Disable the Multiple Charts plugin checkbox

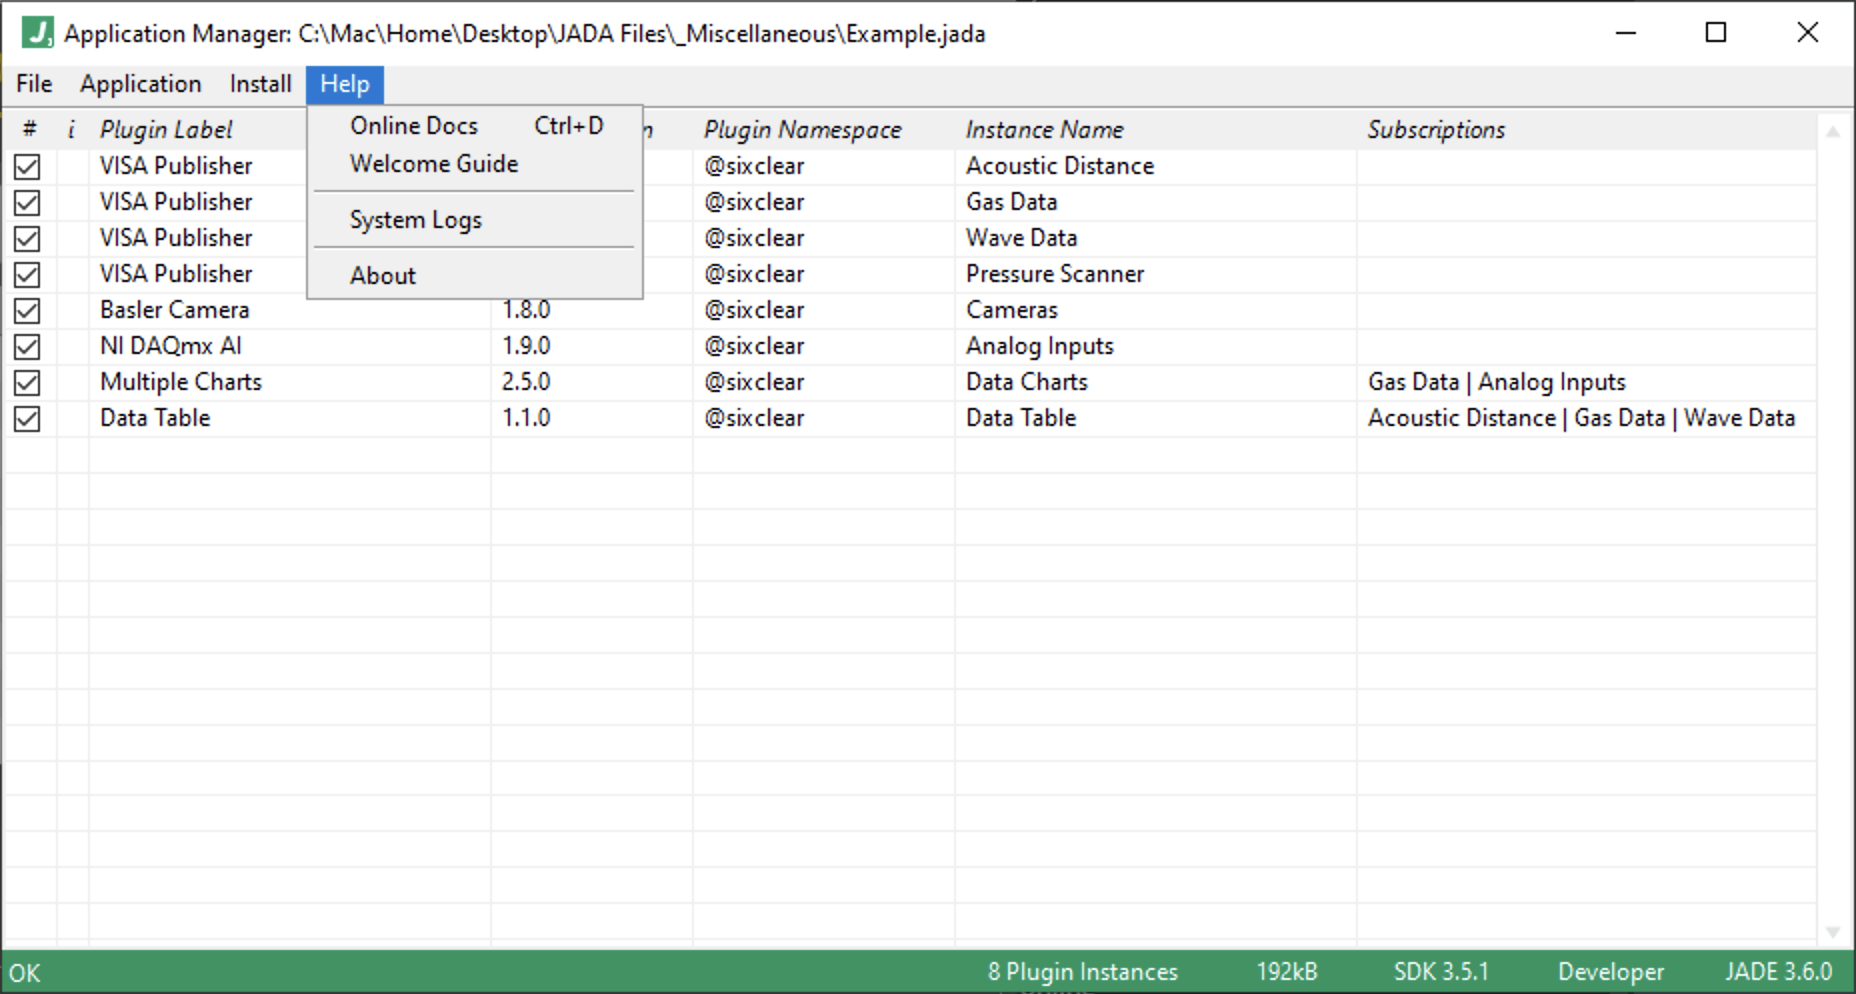coord(27,383)
